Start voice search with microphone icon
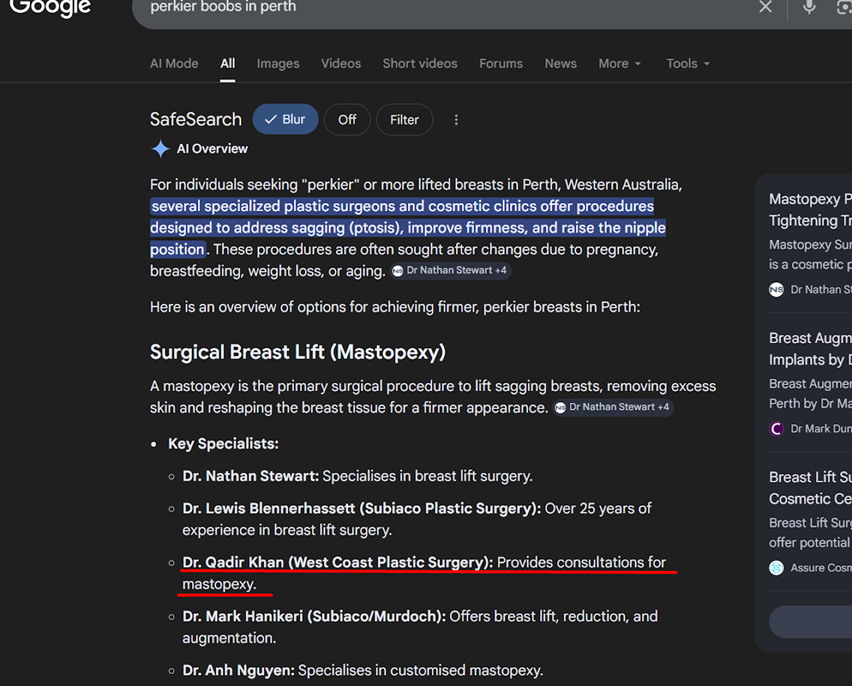Image resolution: width=852 pixels, height=686 pixels. click(x=809, y=7)
